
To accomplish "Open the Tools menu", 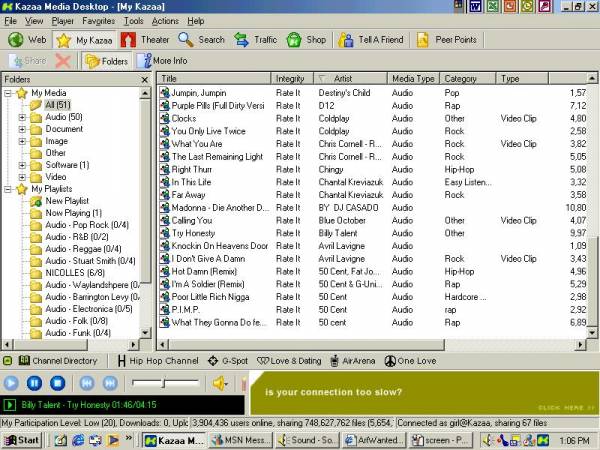I will click(x=133, y=21).
